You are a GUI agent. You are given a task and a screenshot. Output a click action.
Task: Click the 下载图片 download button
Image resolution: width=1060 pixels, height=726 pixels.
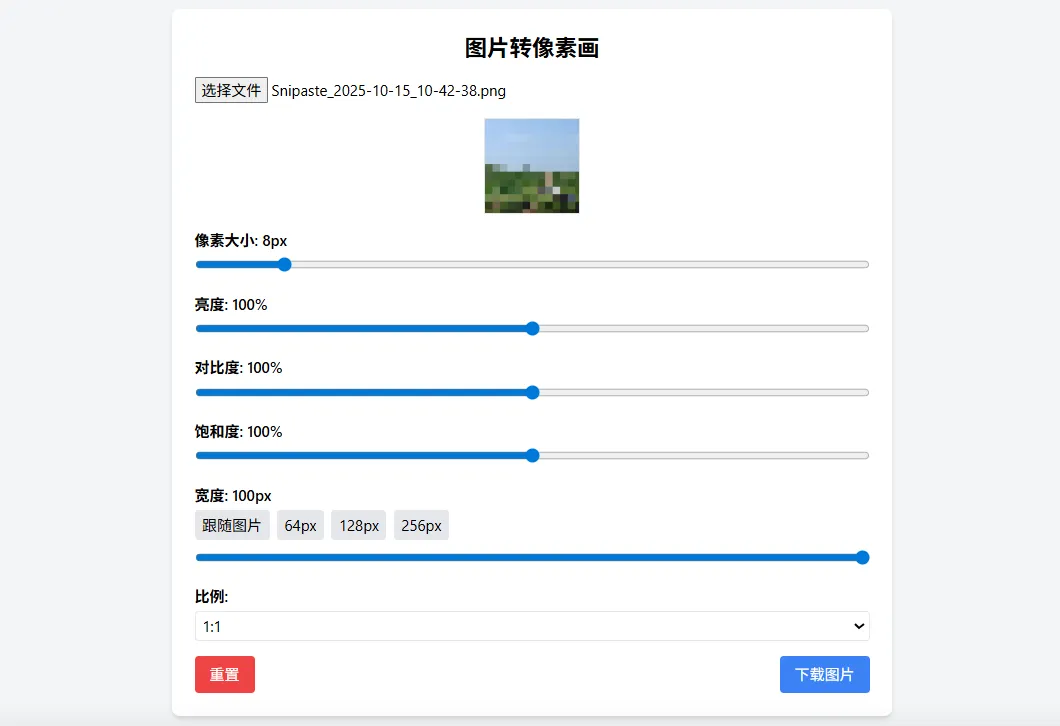[x=824, y=674]
